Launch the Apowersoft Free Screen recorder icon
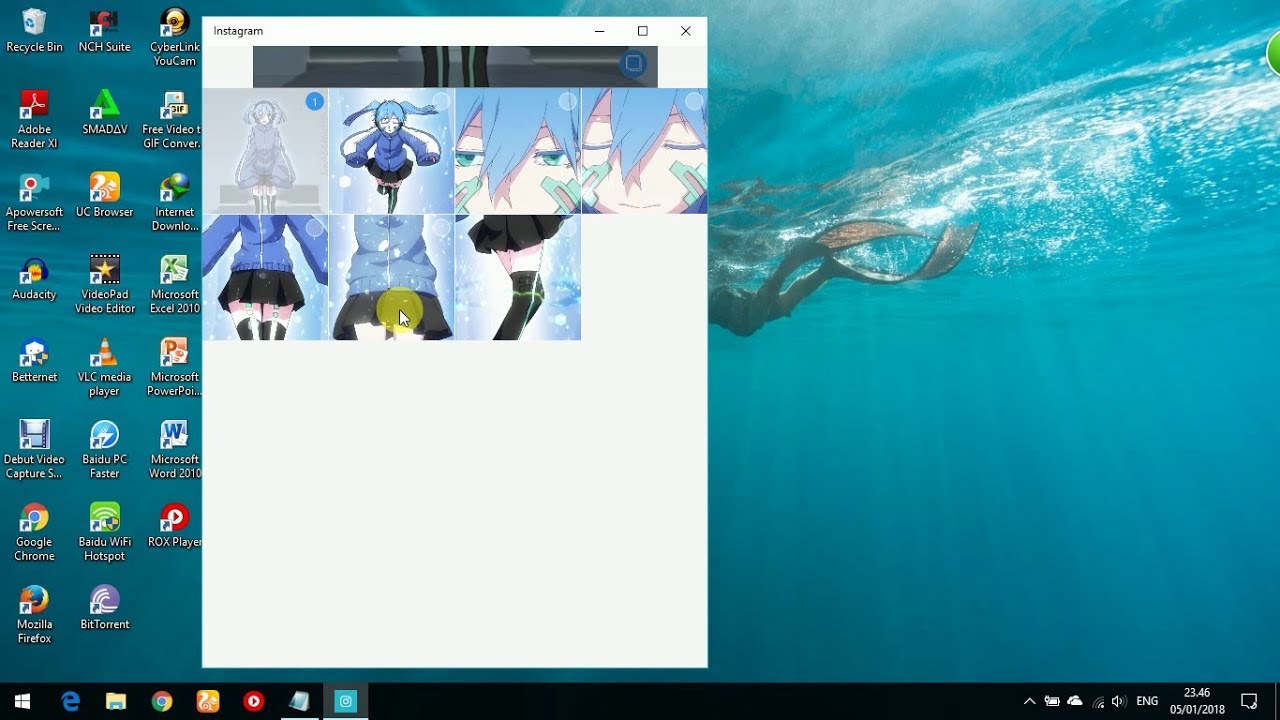This screenshot has width=1280, height=720. coord(34,202)
